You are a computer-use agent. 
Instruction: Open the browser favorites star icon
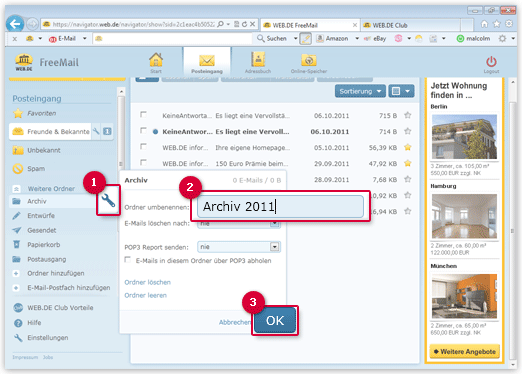click(x=497, y=24)
